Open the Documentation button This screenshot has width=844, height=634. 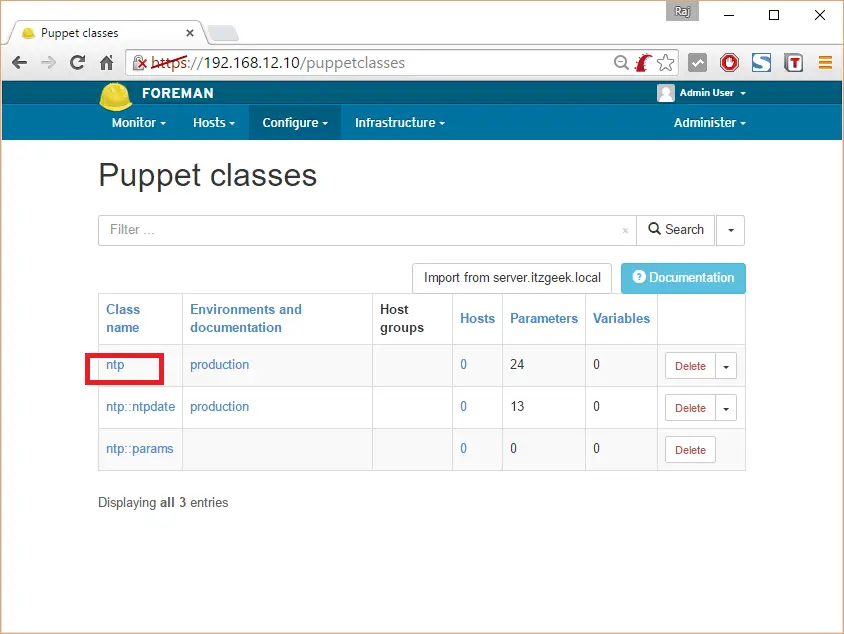coord(683,278)
